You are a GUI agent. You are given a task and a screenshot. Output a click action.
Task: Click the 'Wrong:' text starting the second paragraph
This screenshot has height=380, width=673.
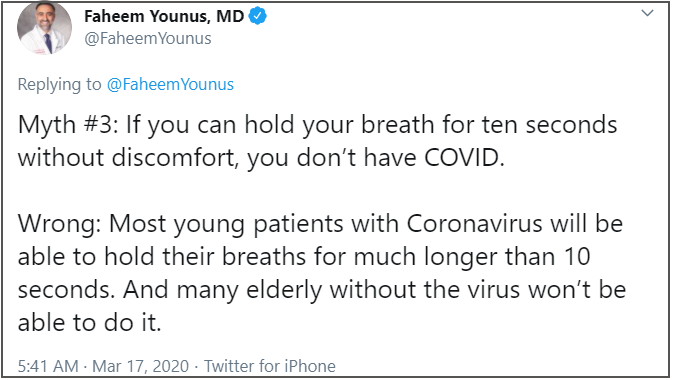click(59, 225)
